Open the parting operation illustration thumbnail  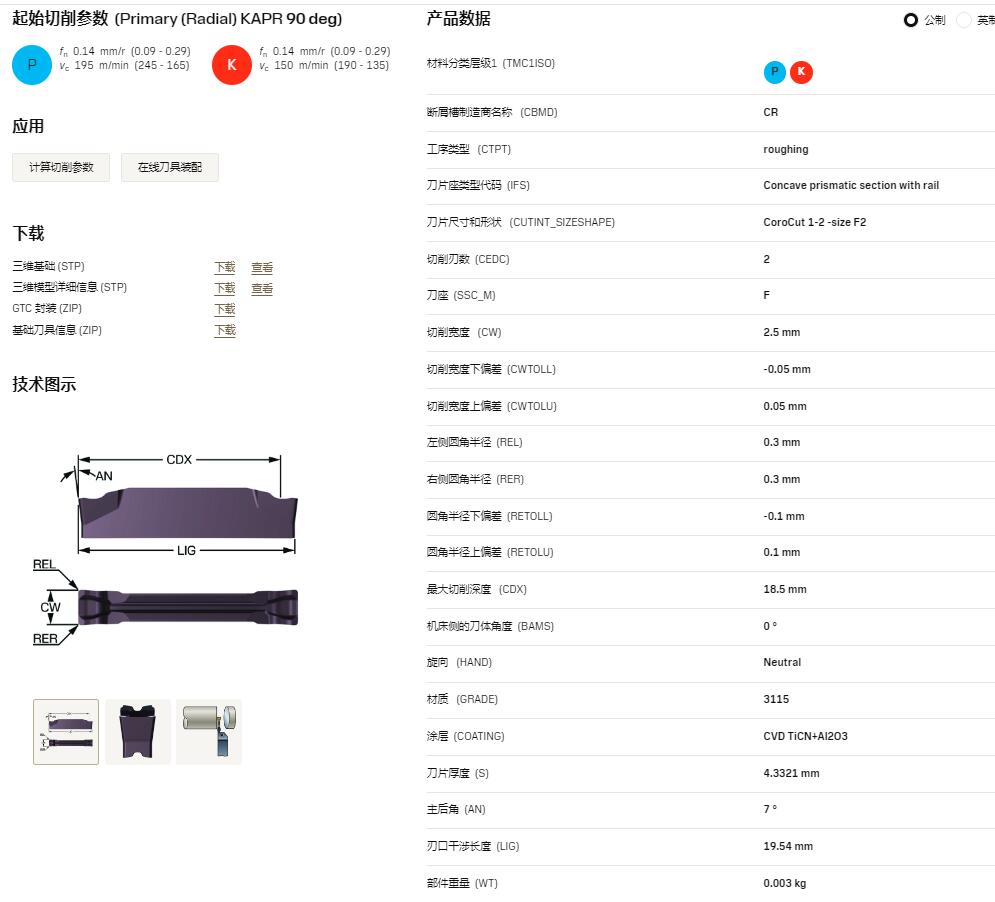pos(209,732)
